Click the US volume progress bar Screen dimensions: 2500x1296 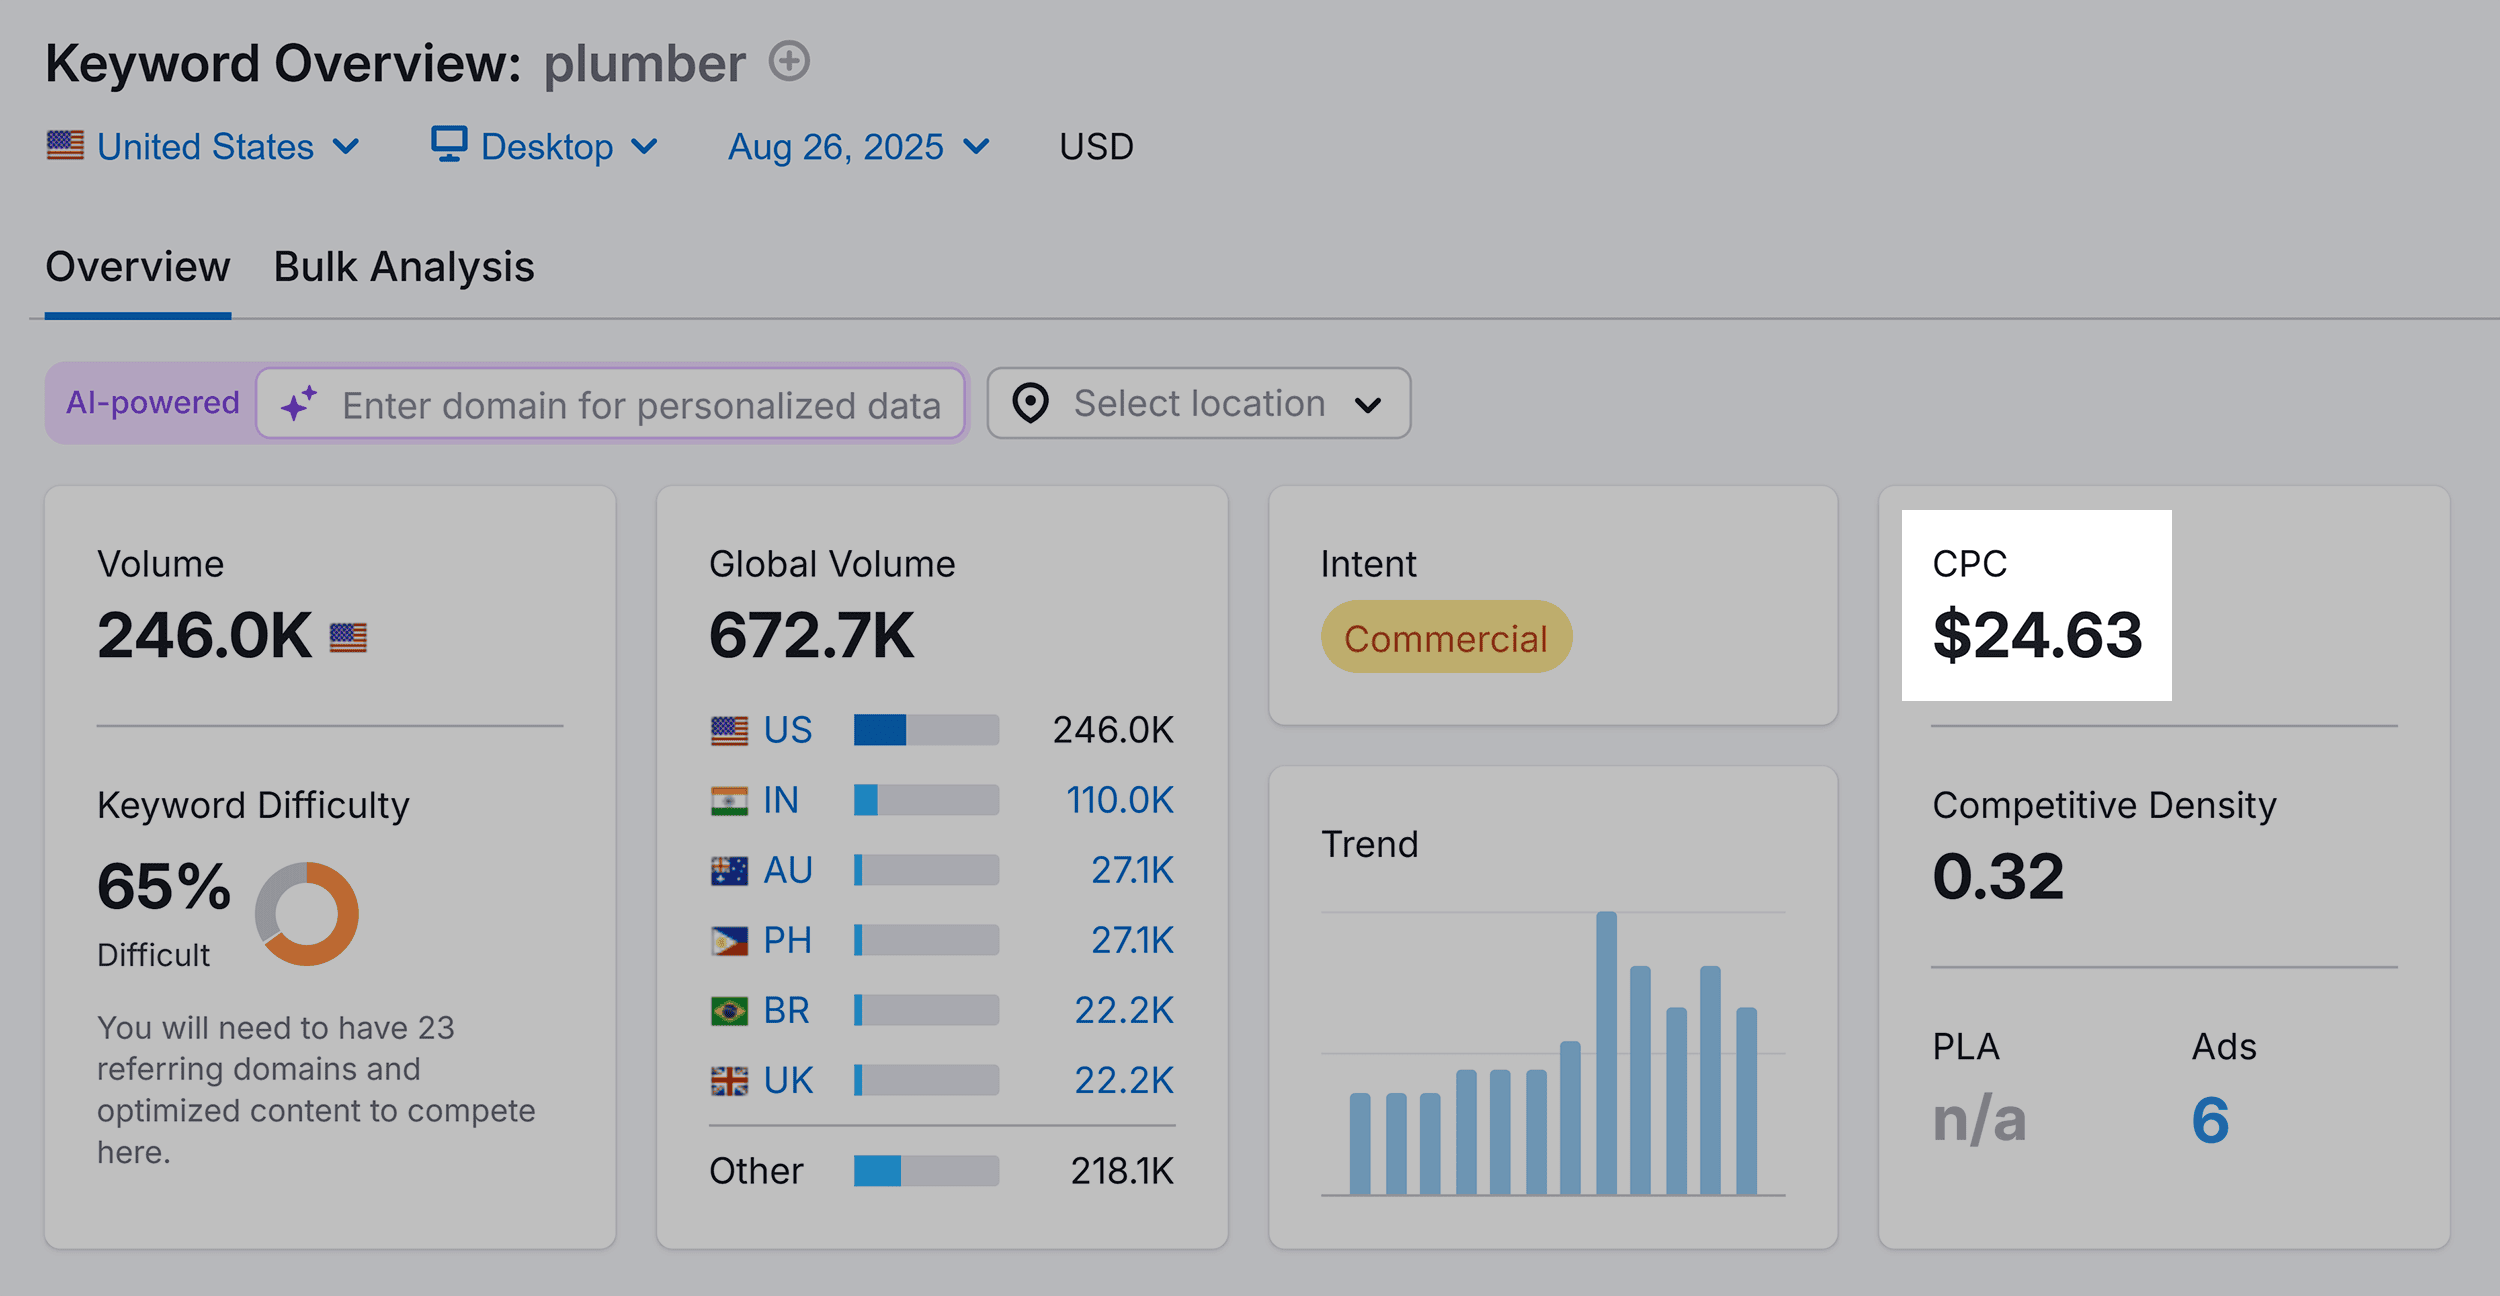click(925, 730)
